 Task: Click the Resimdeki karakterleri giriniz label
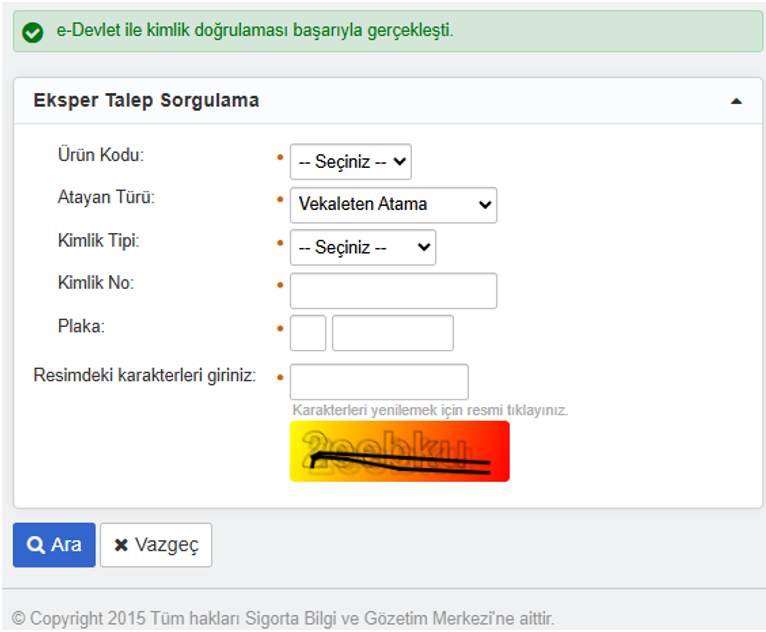pos(145,375)
